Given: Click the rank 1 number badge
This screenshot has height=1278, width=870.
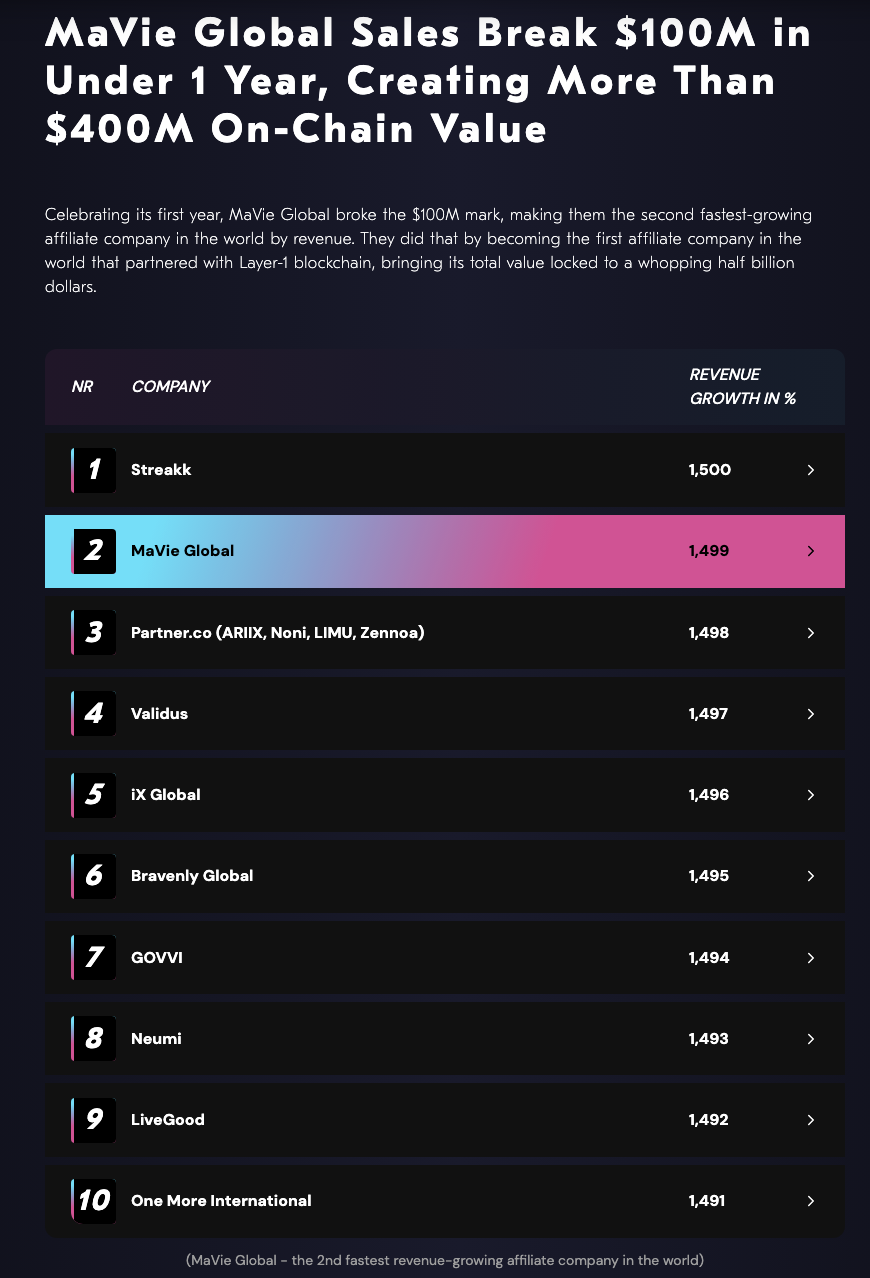Looking at the screenshot, I should click(x=94, y=470).
